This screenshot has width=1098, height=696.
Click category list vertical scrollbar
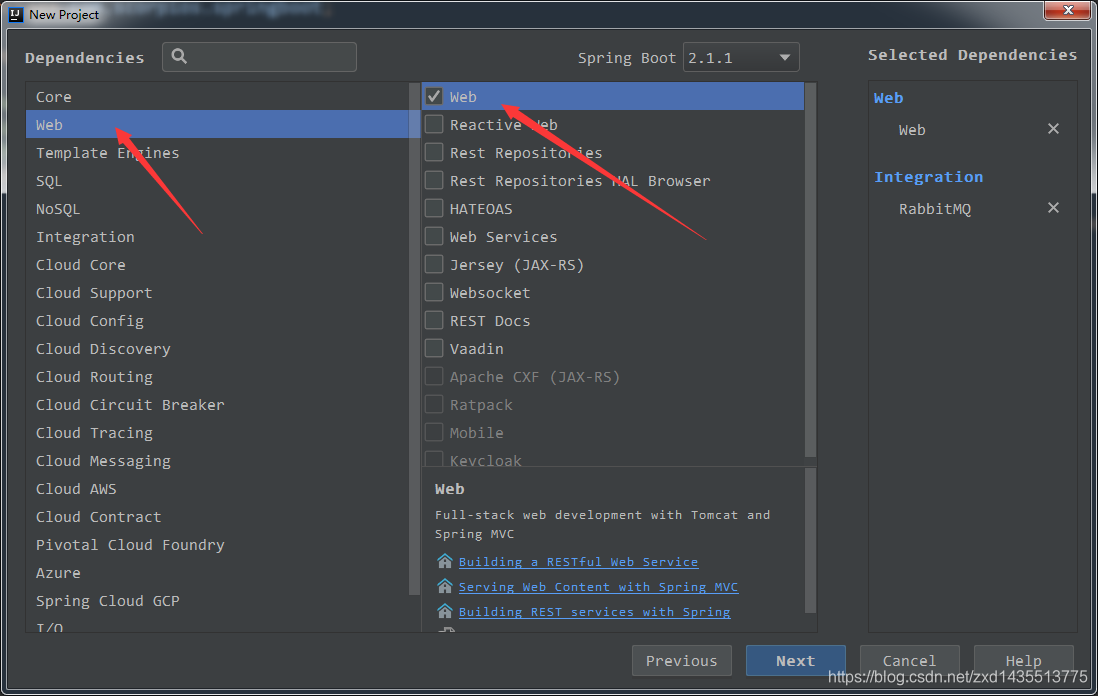(x=414, y=339)
